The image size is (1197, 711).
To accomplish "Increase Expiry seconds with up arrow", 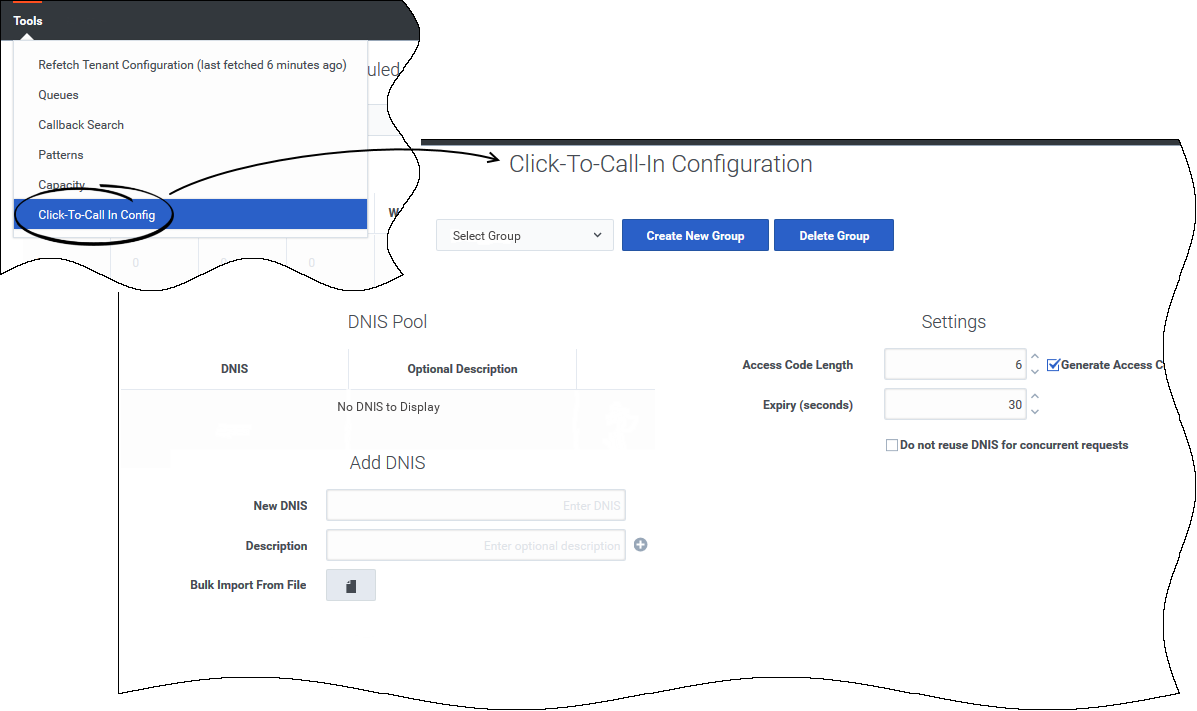I will tap(1035, 398).
